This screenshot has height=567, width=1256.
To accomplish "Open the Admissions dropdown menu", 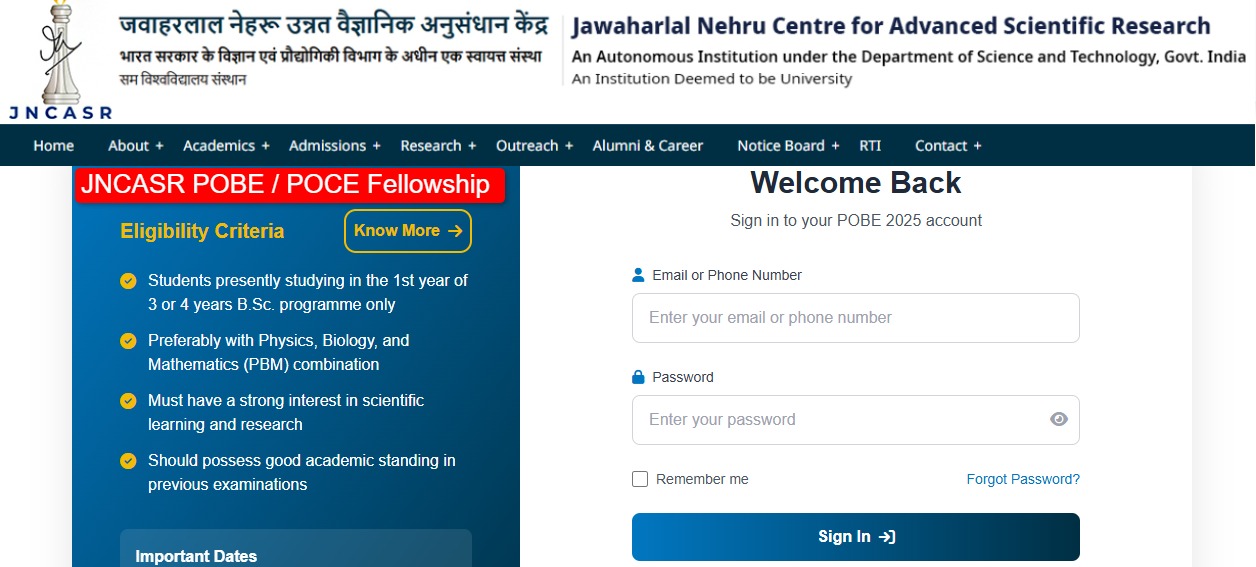I will click(x=334, y=146).
